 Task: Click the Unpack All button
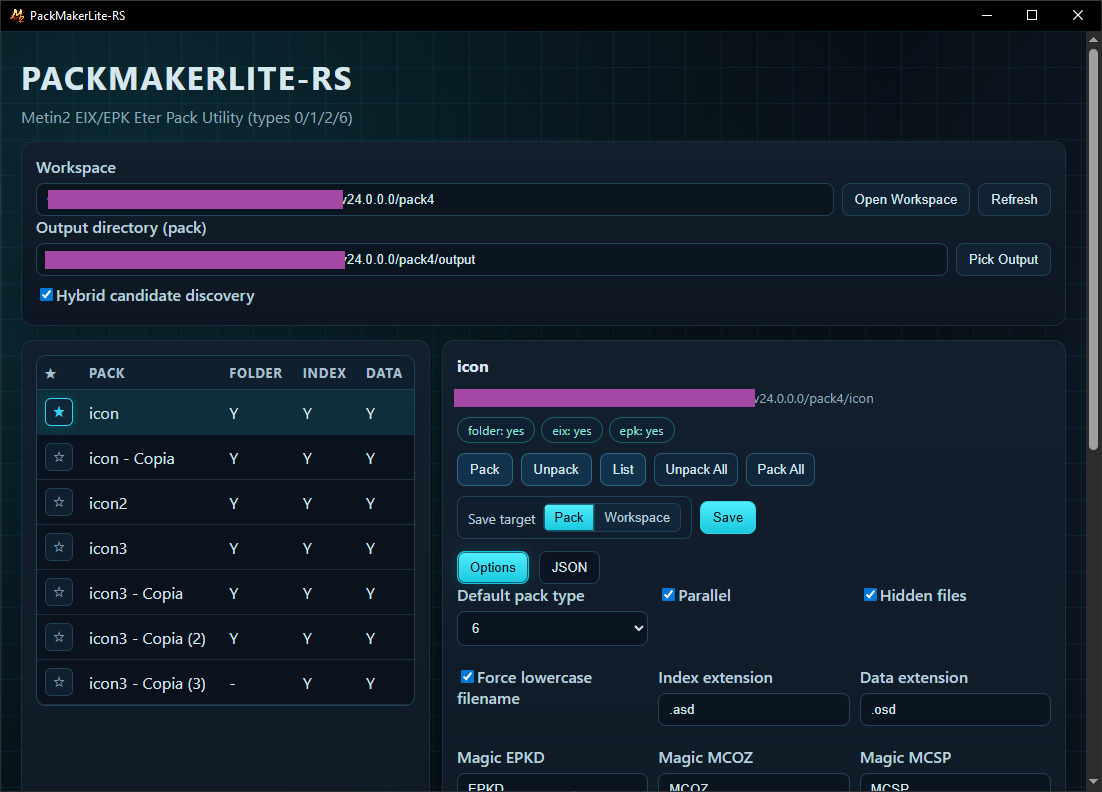696,469
